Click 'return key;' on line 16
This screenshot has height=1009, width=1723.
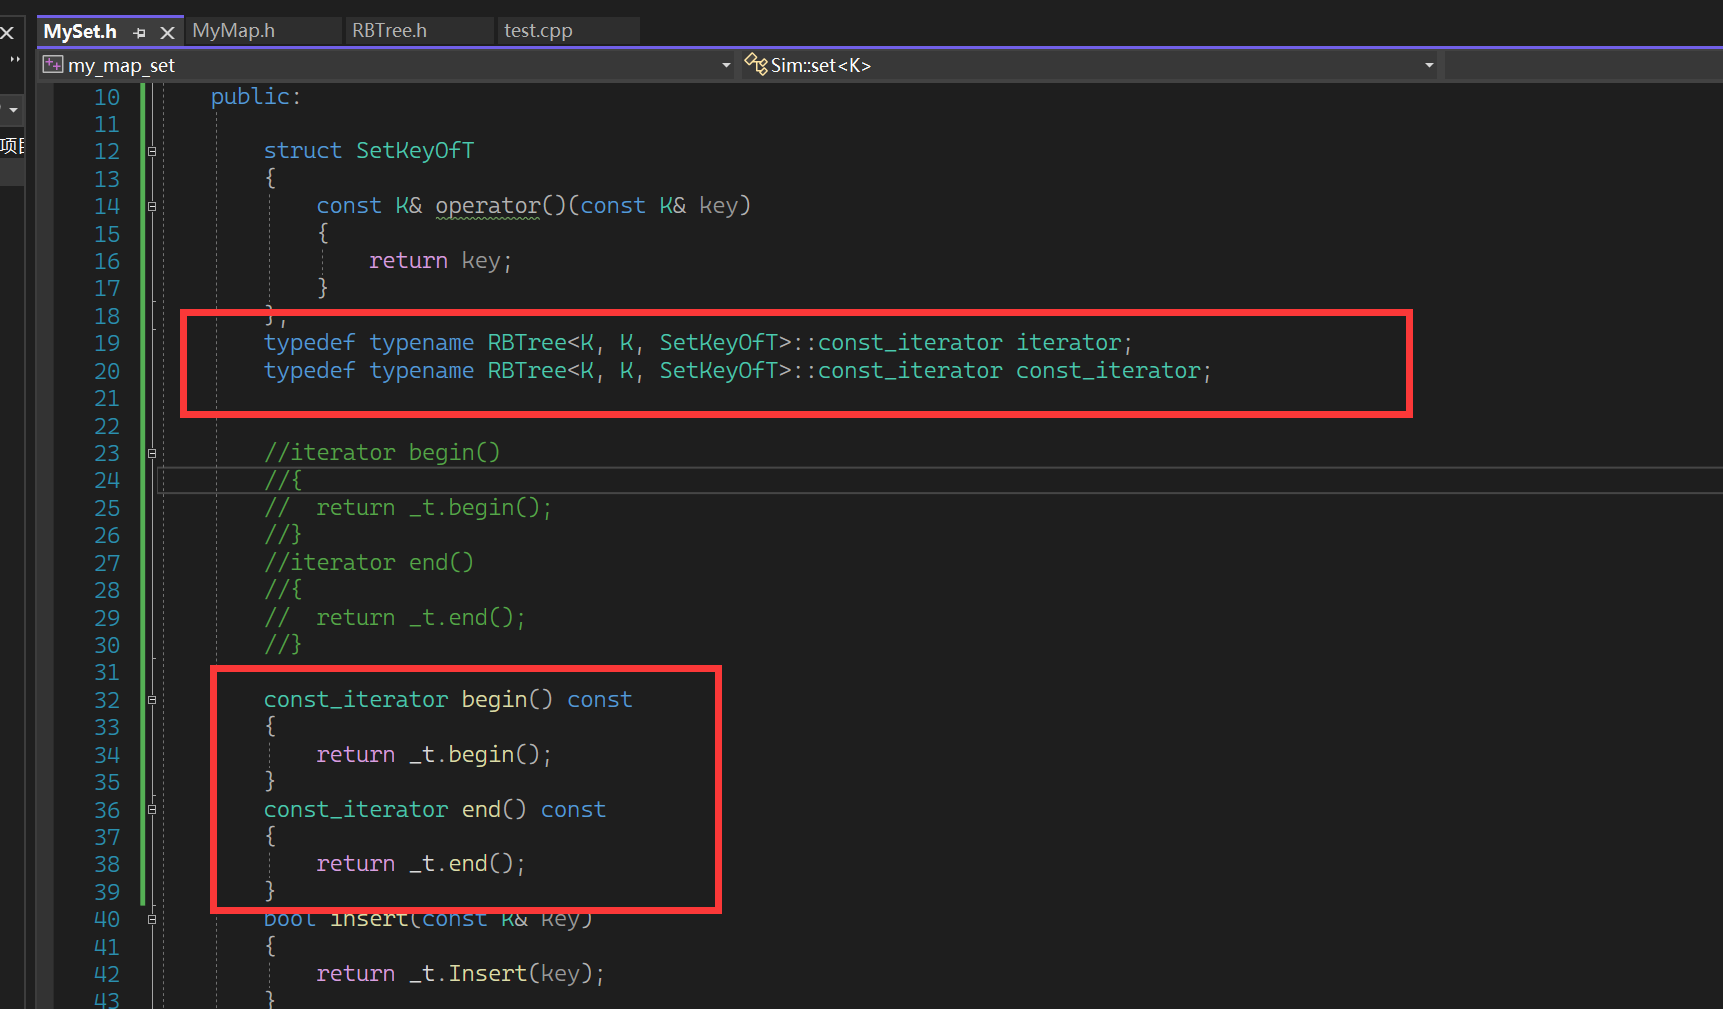pos(440,260)
